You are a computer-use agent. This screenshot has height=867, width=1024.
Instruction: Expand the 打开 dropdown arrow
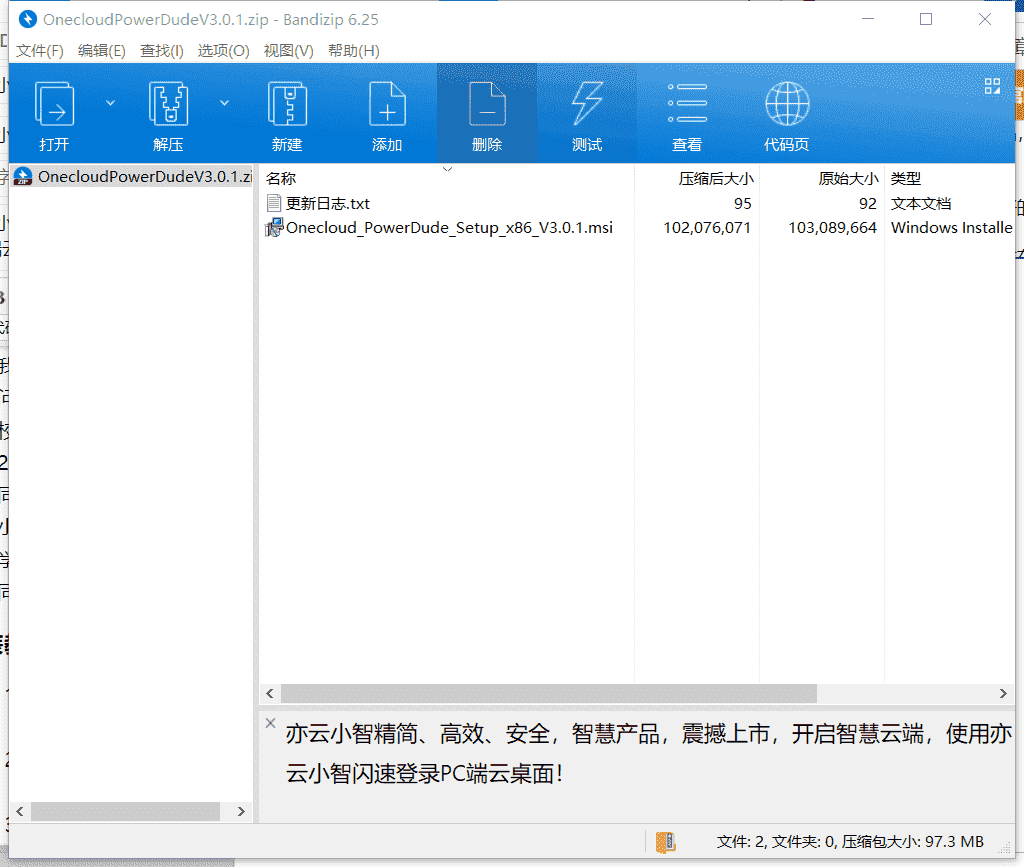[x=110, y=103]
